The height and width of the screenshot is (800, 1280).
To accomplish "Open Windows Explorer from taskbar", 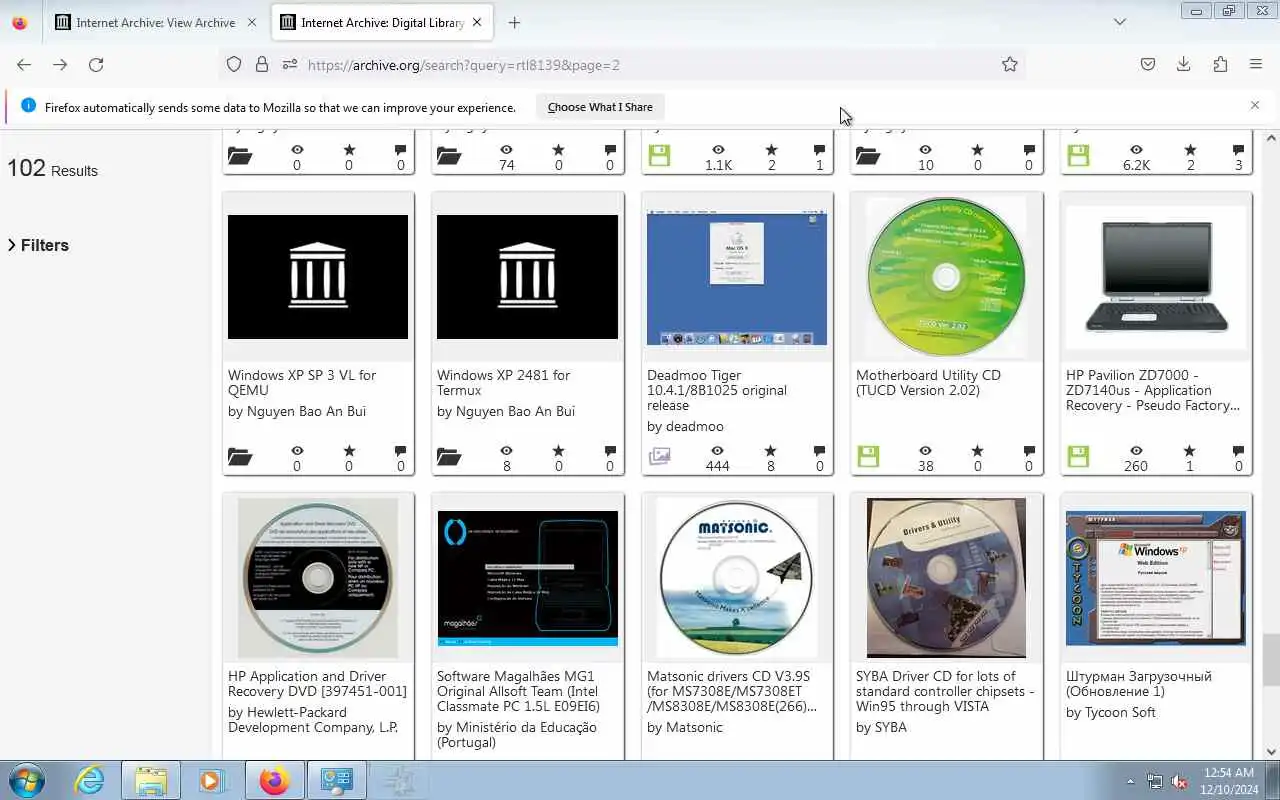I will [151, 780].
